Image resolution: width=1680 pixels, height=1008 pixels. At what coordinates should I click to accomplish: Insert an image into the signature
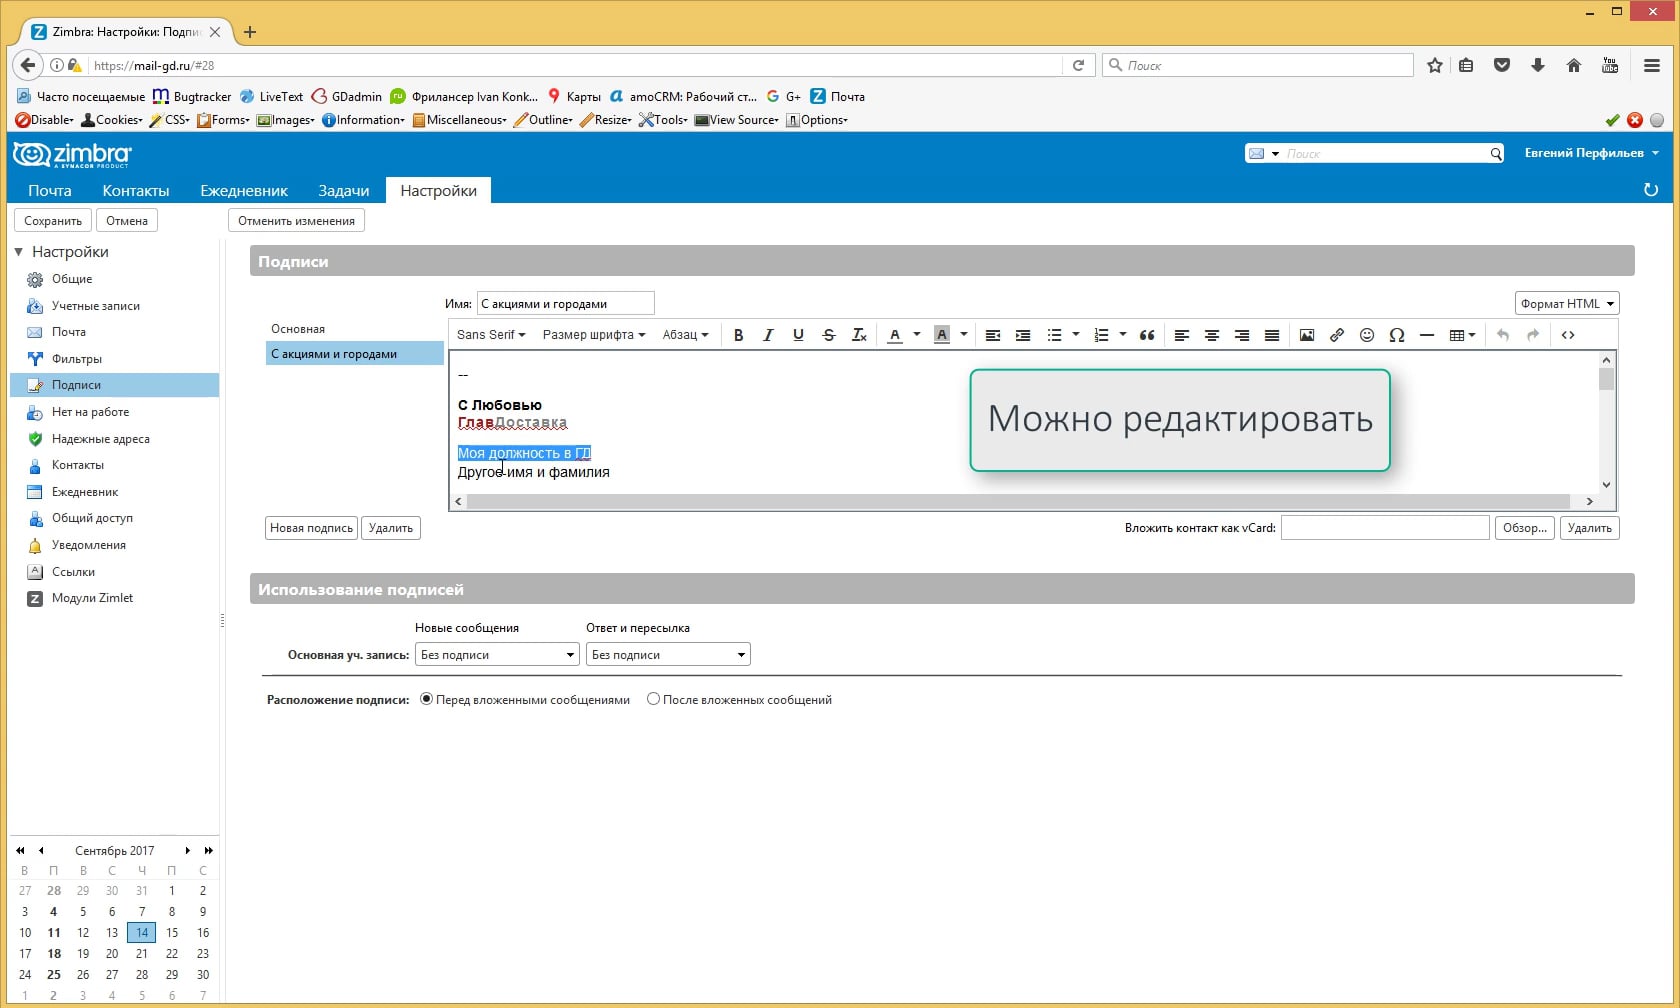(x=1306, y=335)
